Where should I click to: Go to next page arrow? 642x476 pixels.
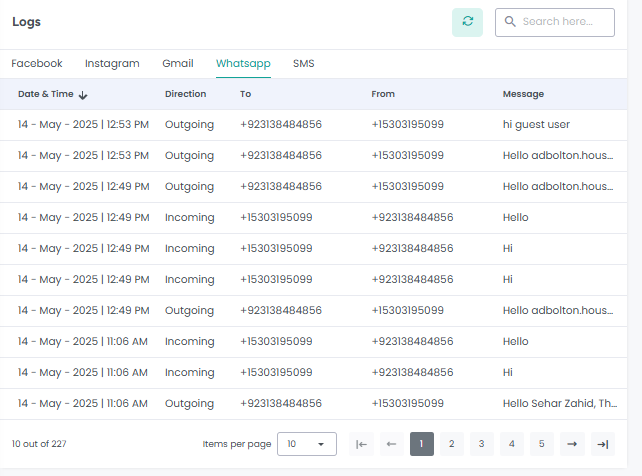pyautogui.click(x=572, y=444)
